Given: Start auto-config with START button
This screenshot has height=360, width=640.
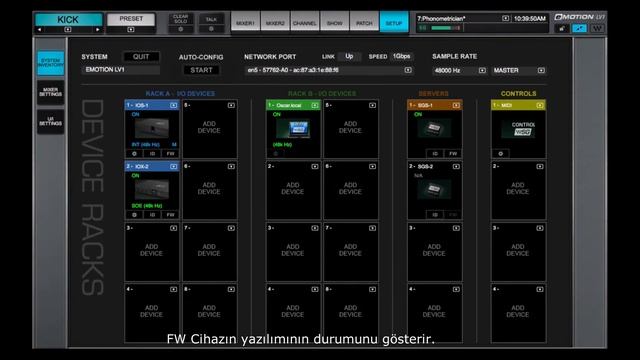Looking at the screenshot, I should pos(201,70).
